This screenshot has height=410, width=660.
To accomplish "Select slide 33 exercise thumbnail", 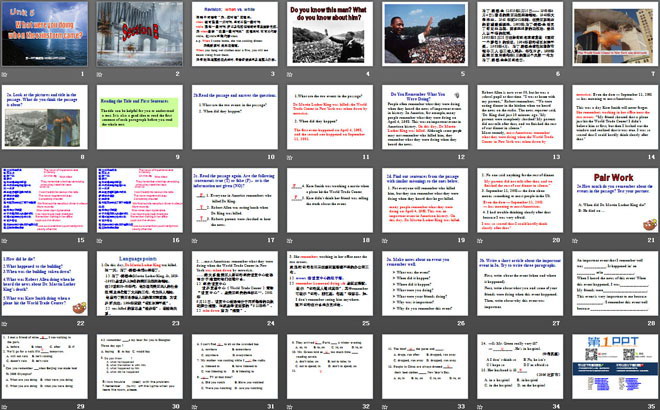I will tap(425, 367).
